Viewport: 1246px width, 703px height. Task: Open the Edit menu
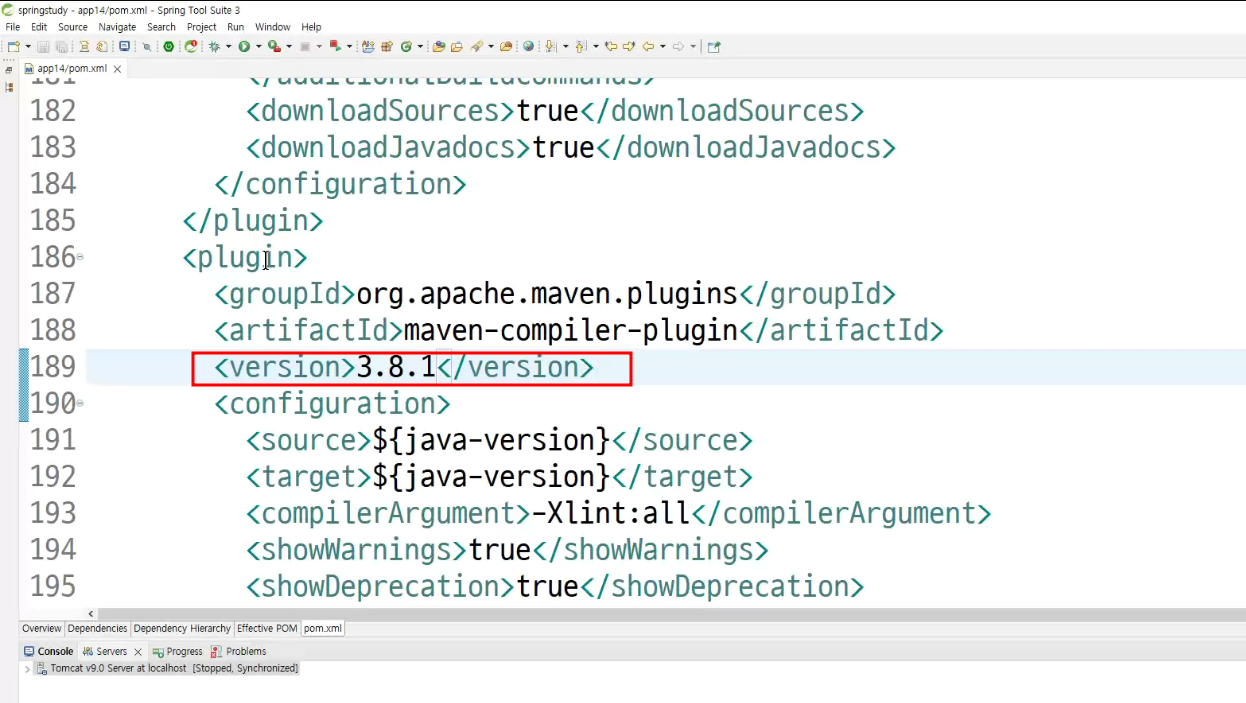[39, 27]
